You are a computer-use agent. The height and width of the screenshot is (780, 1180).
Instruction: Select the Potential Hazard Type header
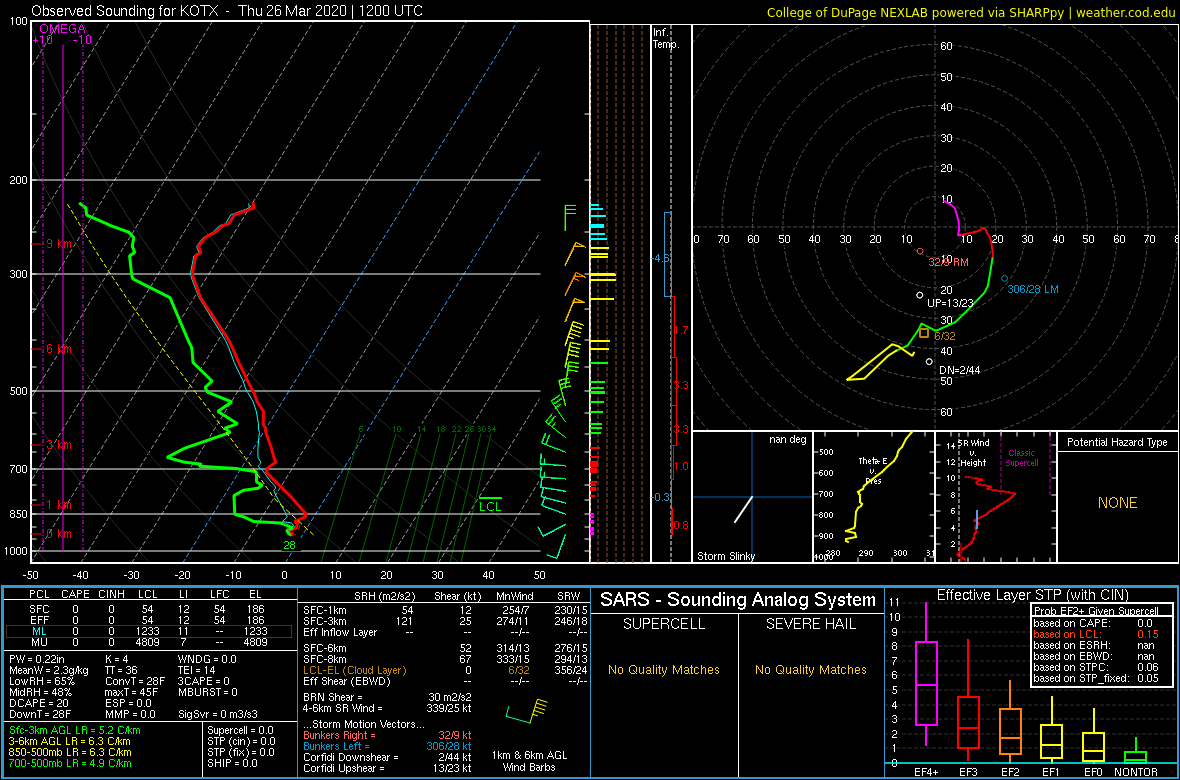[x=1117, y=442]
